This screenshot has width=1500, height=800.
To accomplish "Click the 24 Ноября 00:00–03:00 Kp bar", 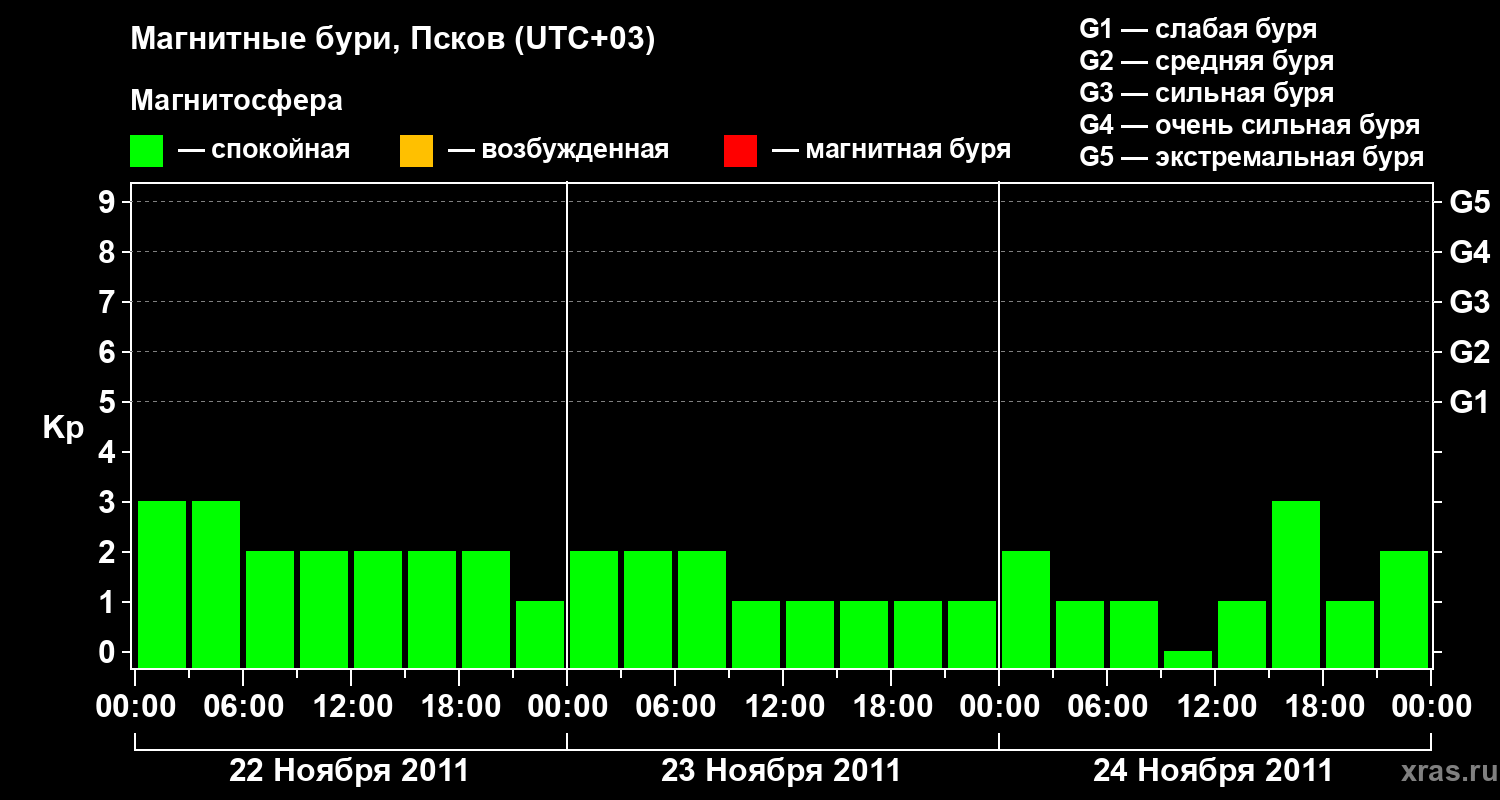I will click(1026, 609).
